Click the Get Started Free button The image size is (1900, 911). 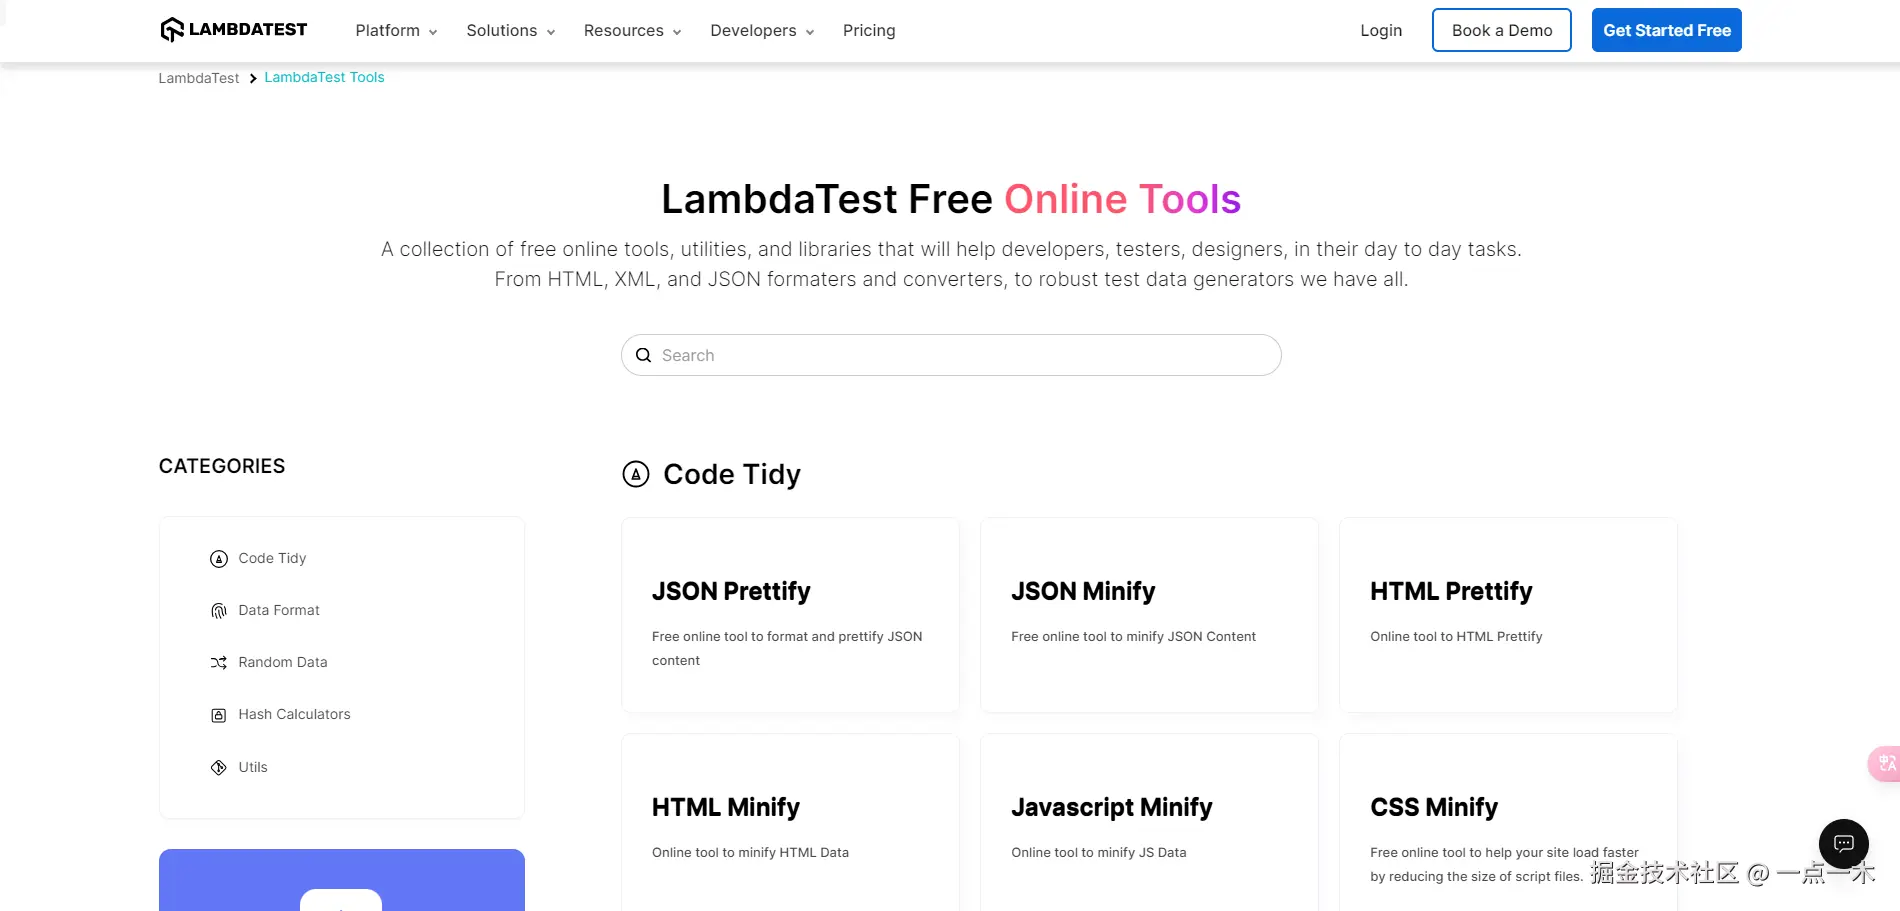point(1666,30)
